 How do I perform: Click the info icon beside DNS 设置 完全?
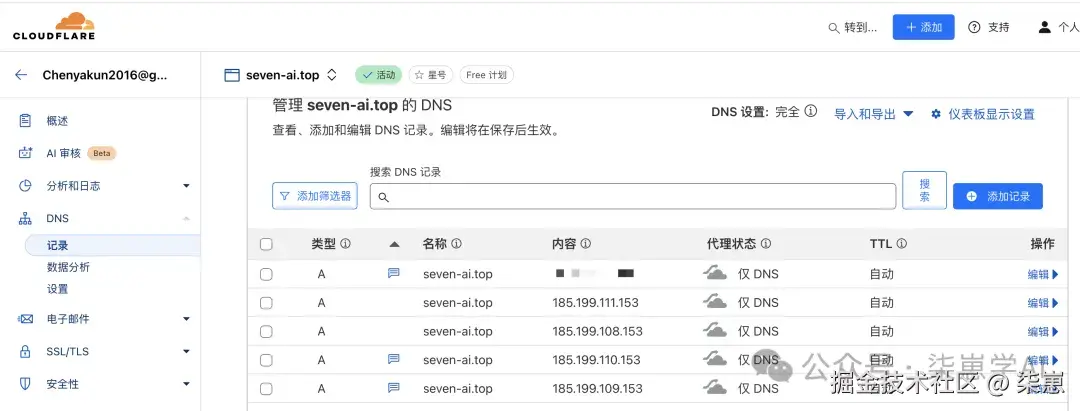pos(811,112)
